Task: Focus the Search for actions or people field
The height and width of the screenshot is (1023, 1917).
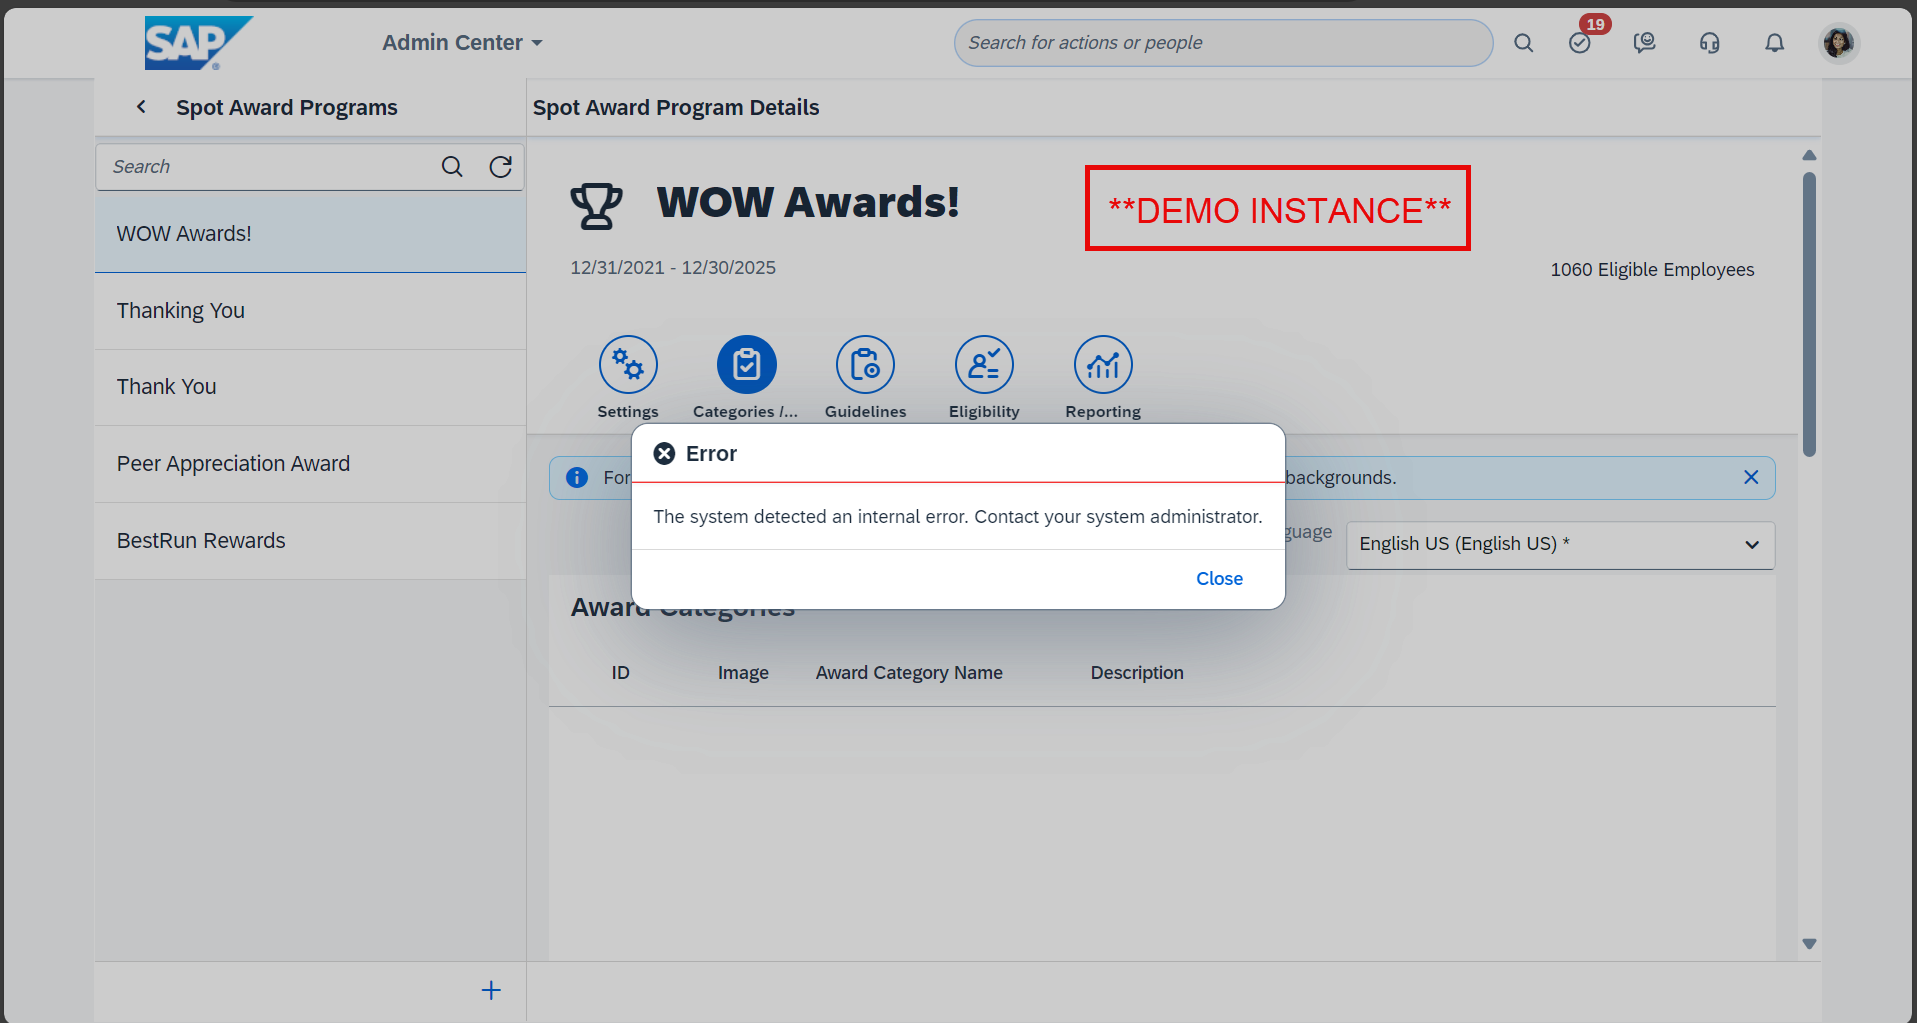Action: point(1223,43)
